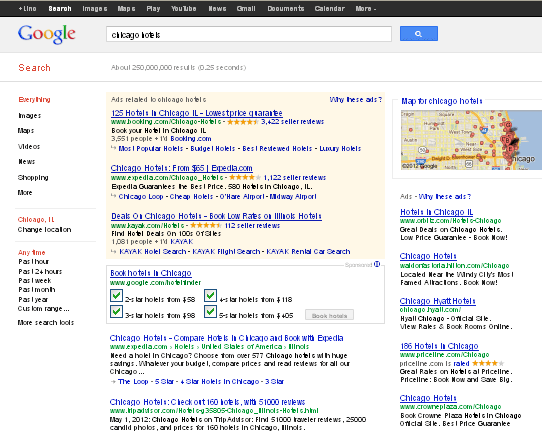Screen dimensions: 542x438
Task: Click the Book hotels button
Action: coord(329,316)
